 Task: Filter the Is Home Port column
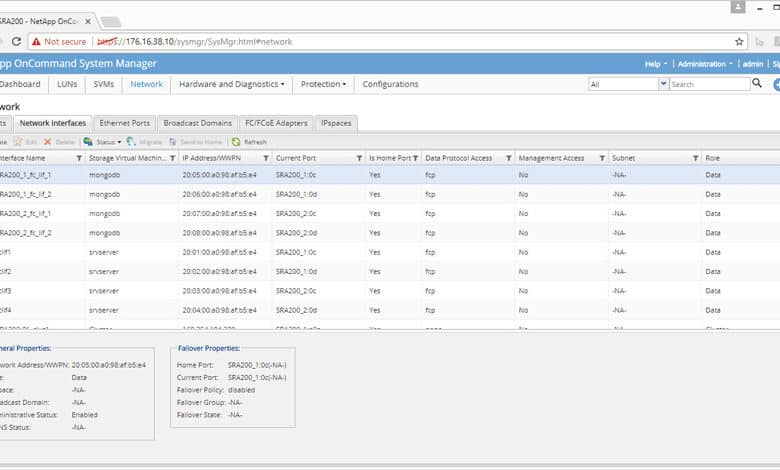point(415,158)
